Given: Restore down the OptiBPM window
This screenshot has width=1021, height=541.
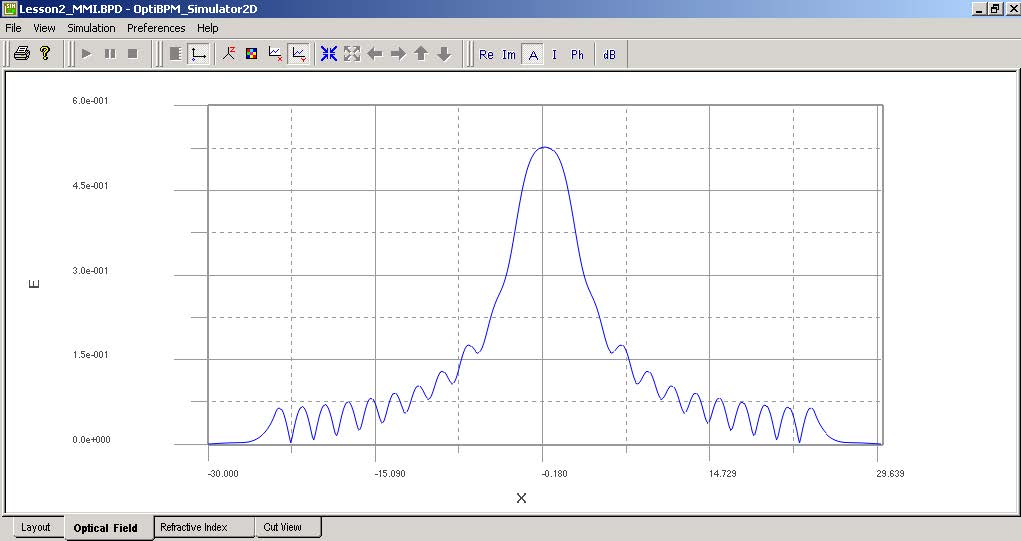Looking at the screenshot, I should click(x=994, y=8).
